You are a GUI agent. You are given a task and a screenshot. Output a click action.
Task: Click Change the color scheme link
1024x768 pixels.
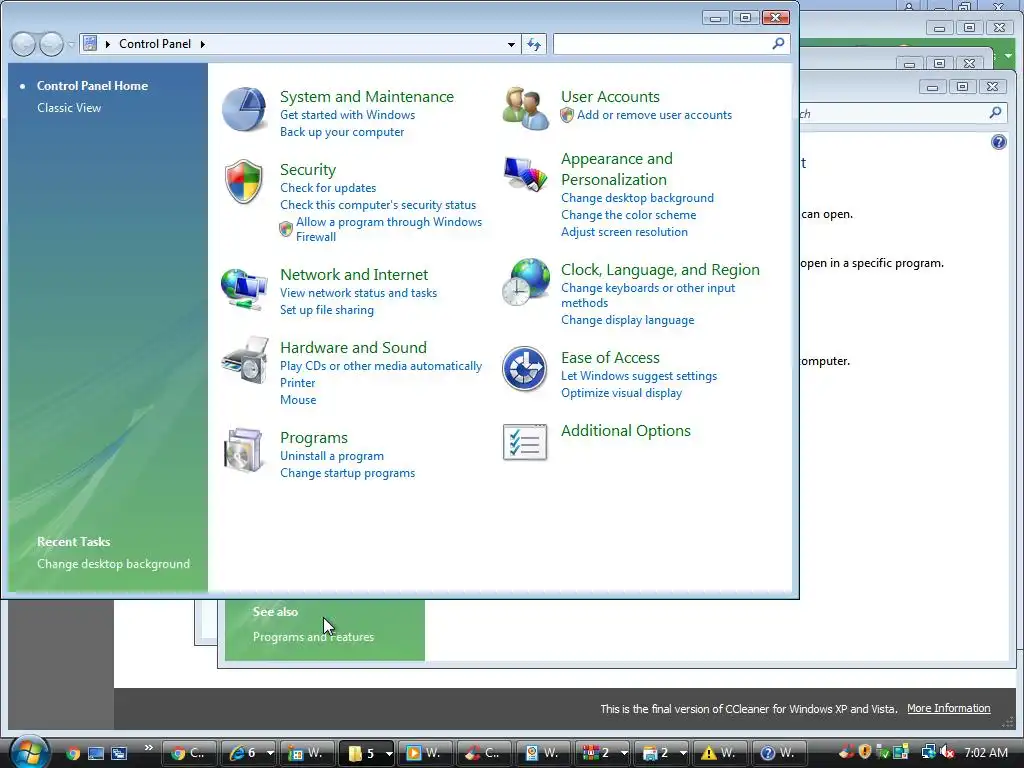[628, 215]
